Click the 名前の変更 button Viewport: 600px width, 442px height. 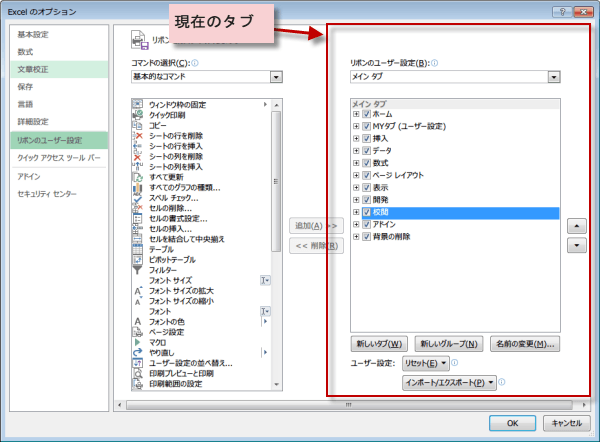525,344
